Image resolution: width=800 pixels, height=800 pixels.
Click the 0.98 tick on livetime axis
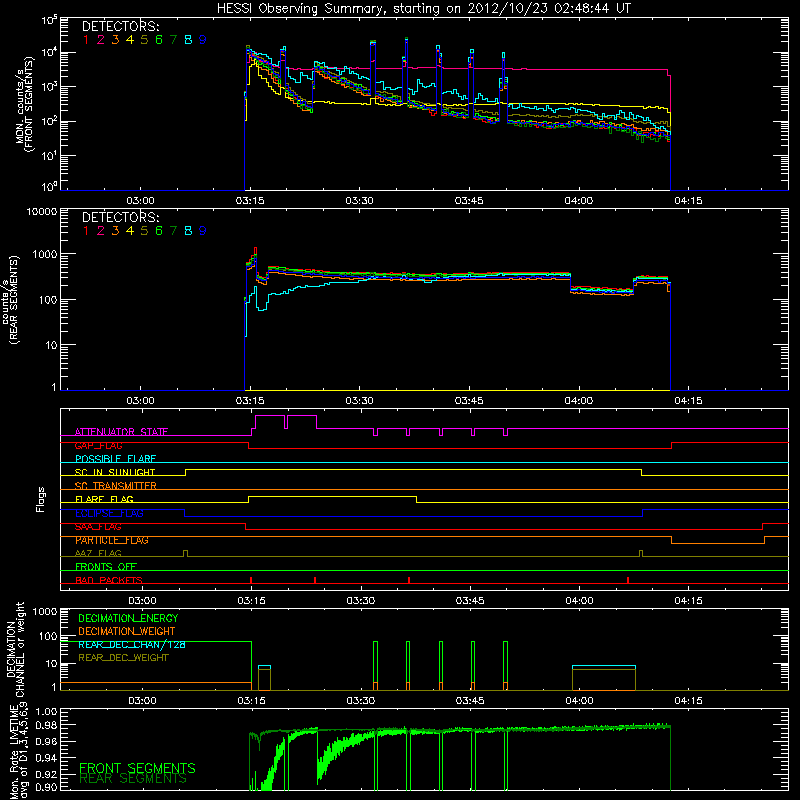(47, 726)
